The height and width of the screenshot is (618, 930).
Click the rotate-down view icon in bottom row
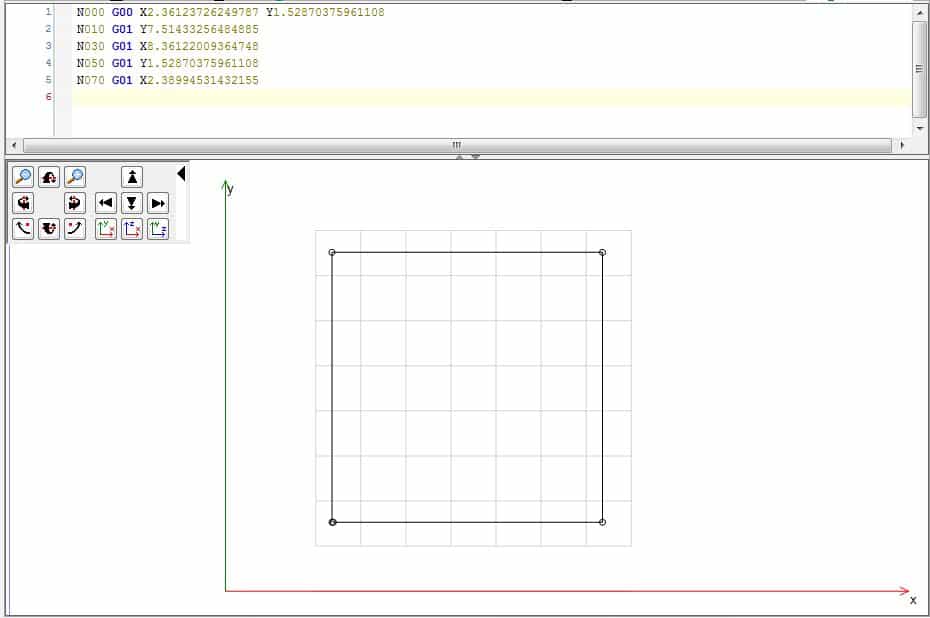click(49, 229)
